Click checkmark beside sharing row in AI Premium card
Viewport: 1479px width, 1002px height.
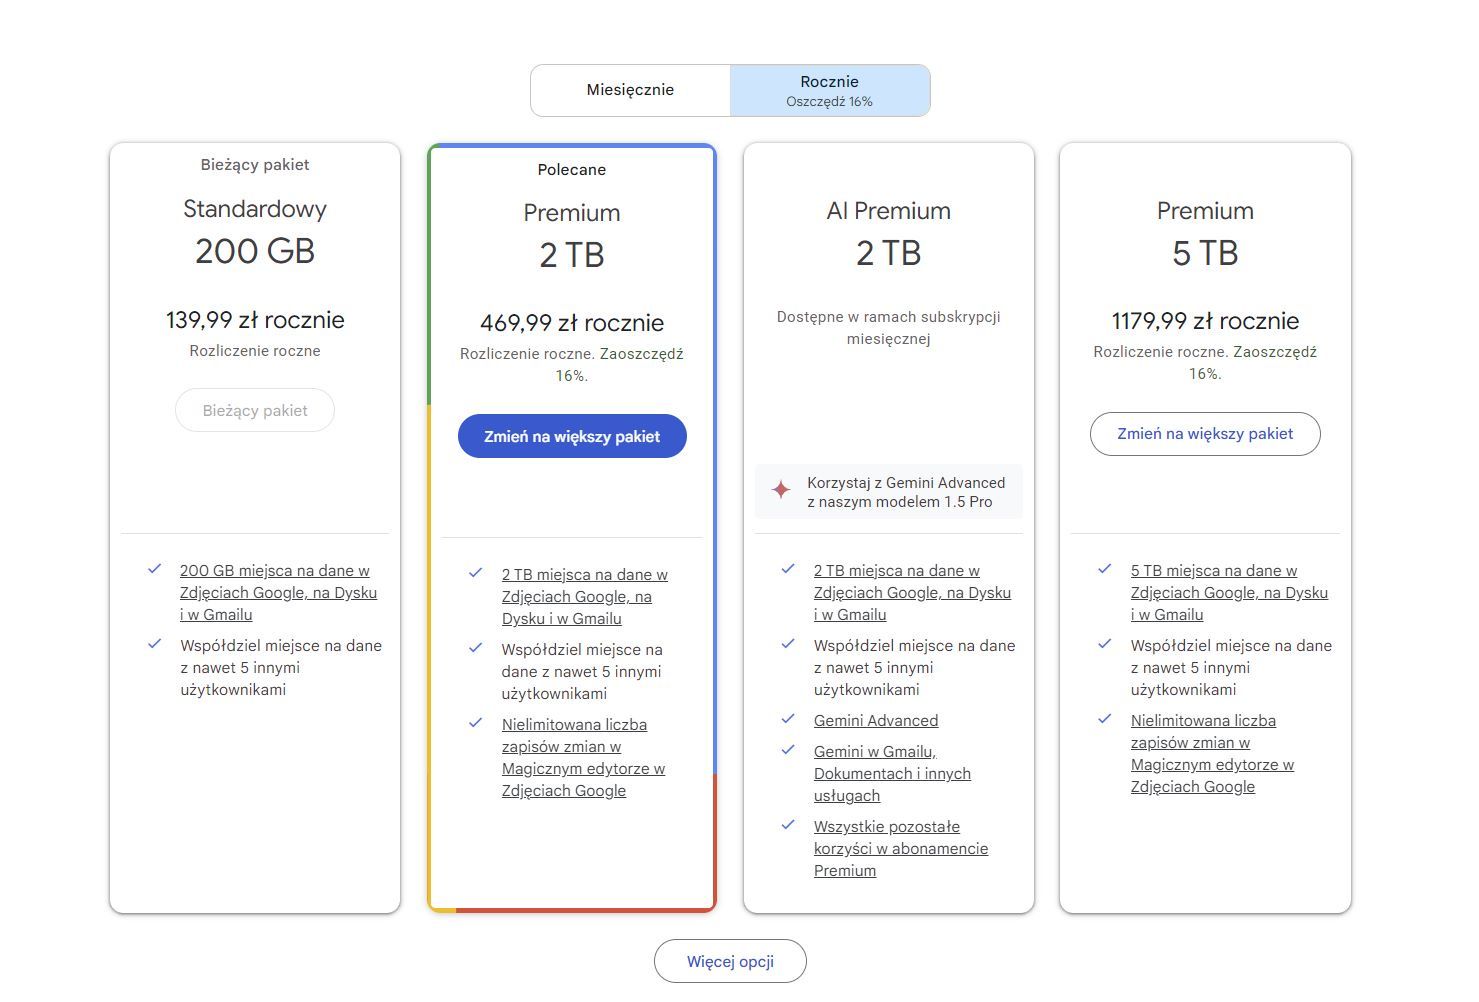click(789, 644)
